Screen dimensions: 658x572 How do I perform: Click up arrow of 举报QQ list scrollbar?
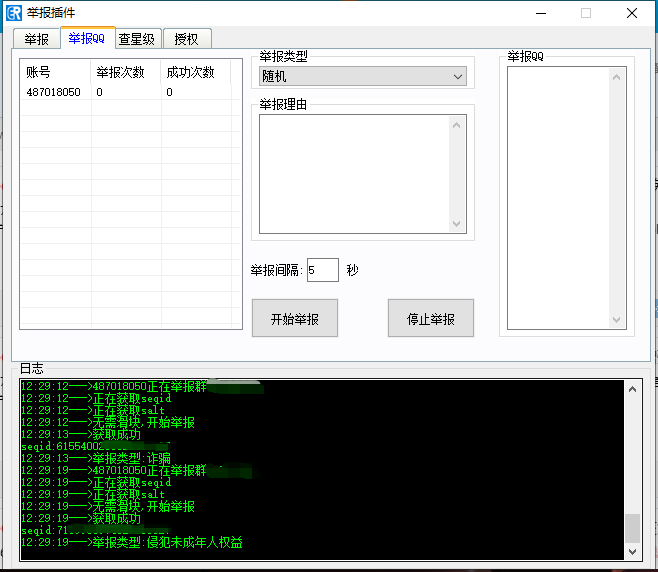click(616, 77)
